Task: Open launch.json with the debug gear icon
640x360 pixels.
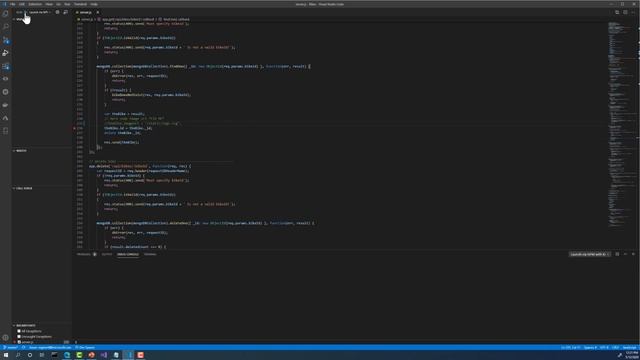Action: pyautogui.click(x=57, y=12)
